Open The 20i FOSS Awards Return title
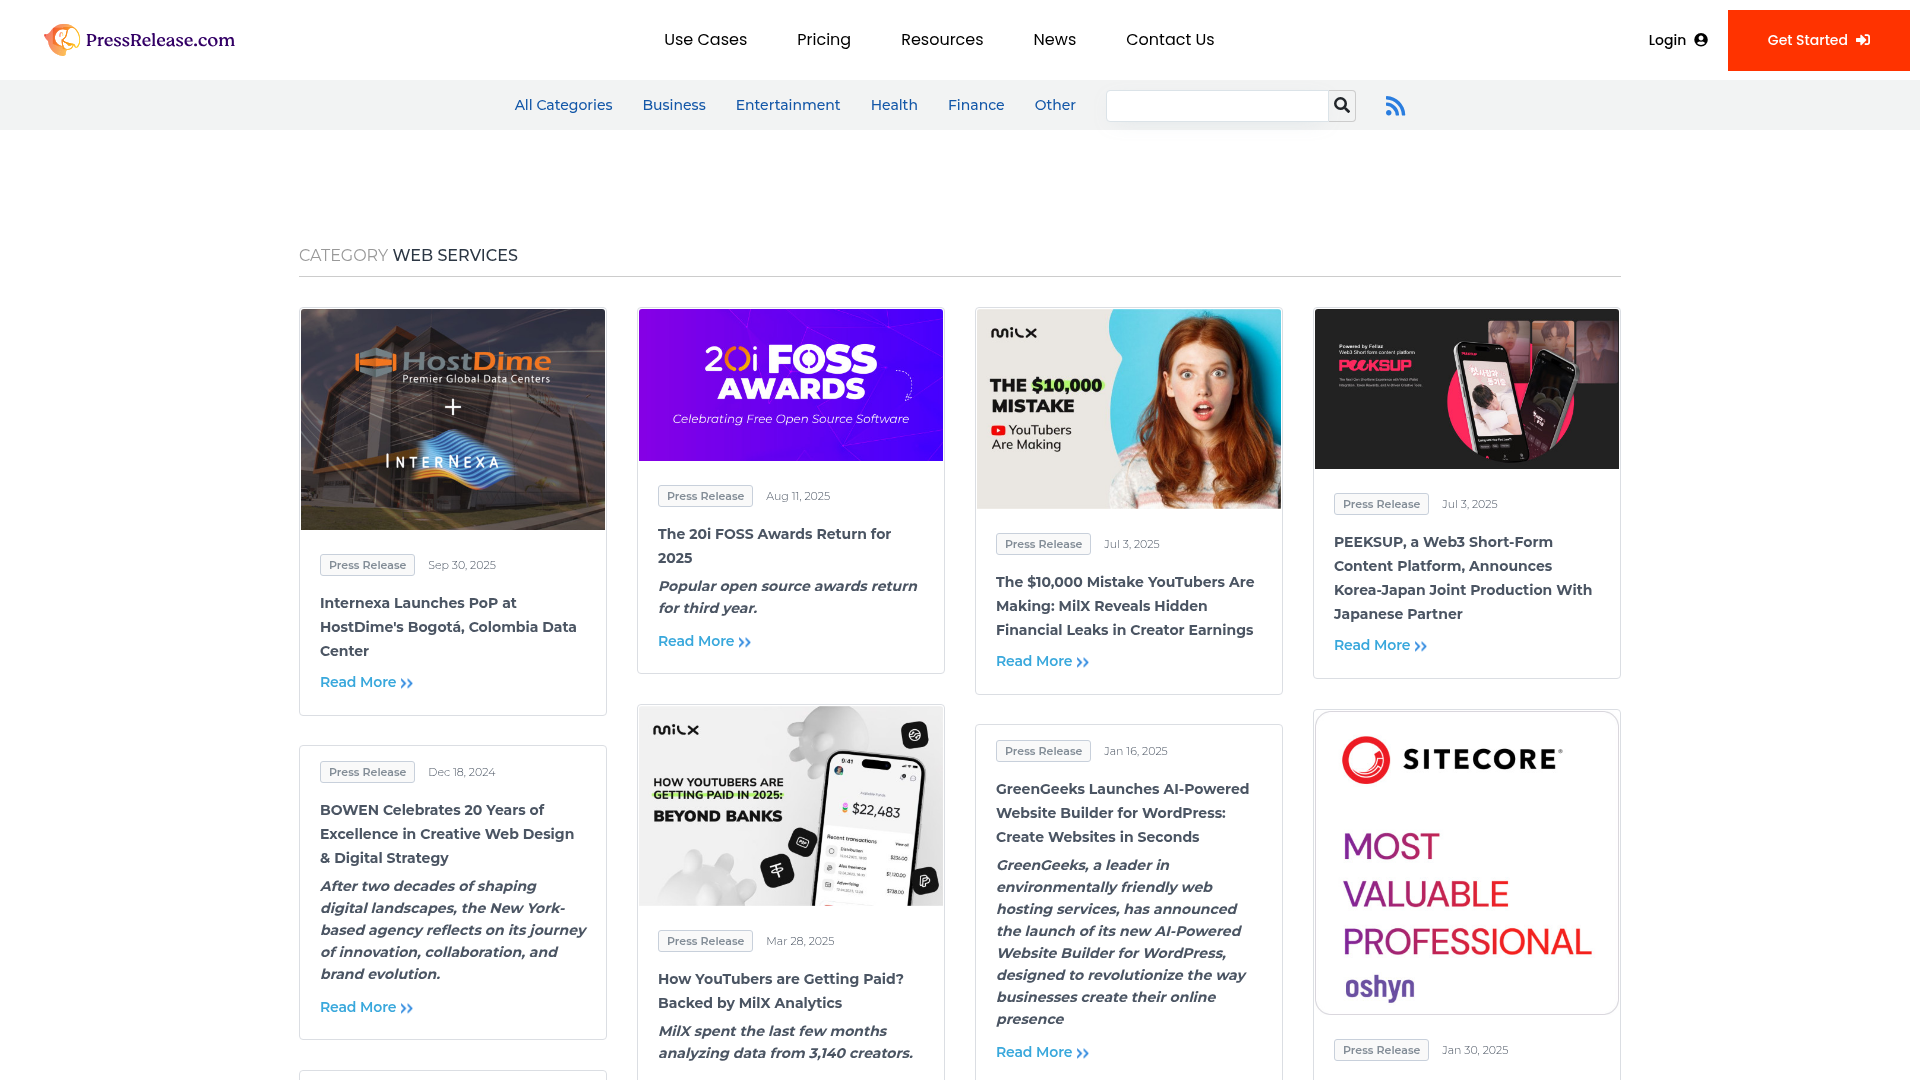The image size is (1920, 1080). click(775, 546)
